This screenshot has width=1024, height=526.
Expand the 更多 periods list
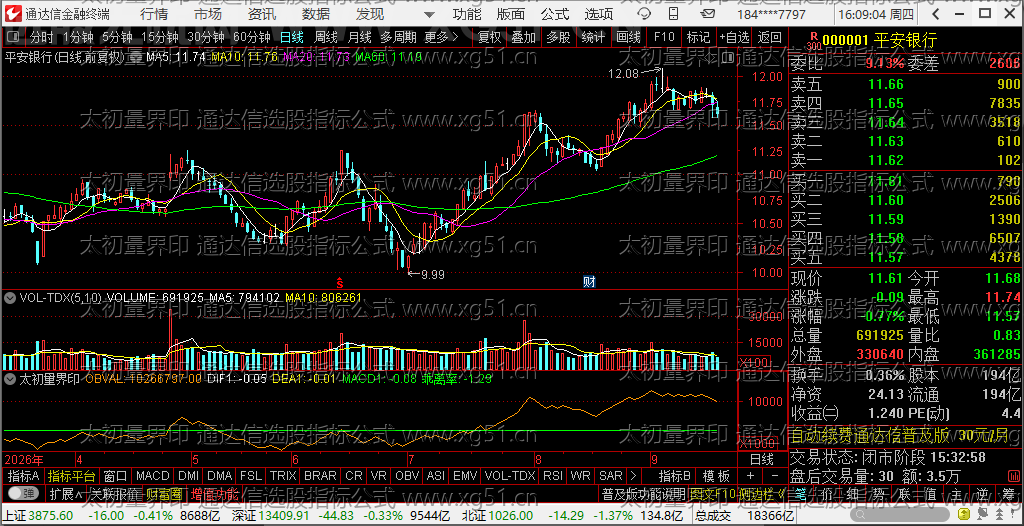[442, 38]
